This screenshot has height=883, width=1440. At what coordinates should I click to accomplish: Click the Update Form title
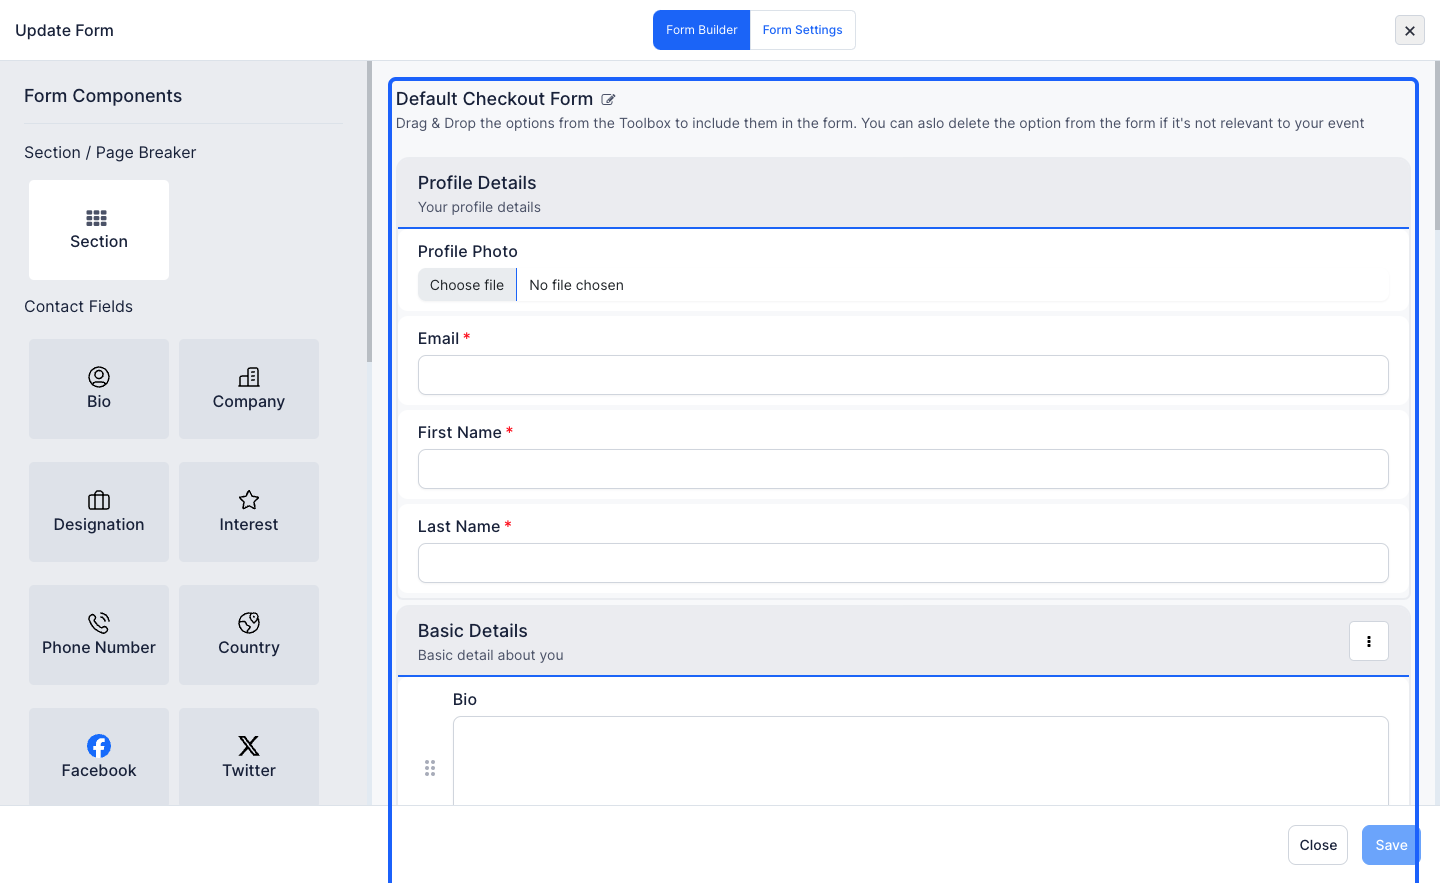(64, 31)
